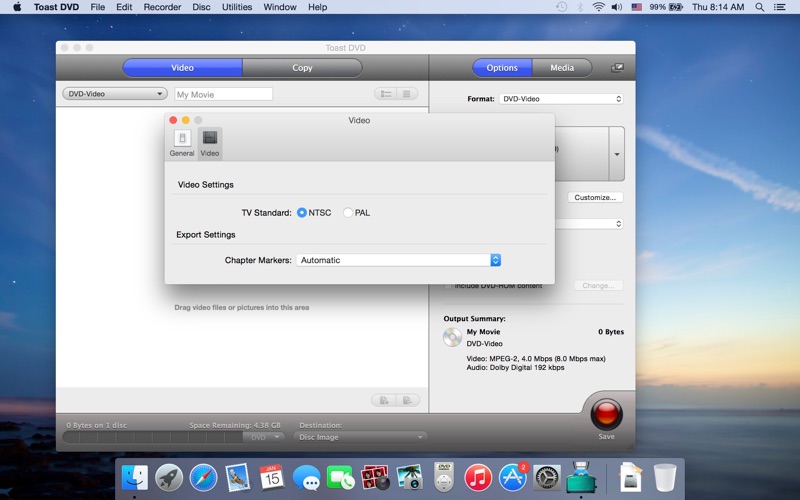Viewport: 800px width, 500px height.
Task: Open Image Capture from the Dock
Action: click(409, 478)
